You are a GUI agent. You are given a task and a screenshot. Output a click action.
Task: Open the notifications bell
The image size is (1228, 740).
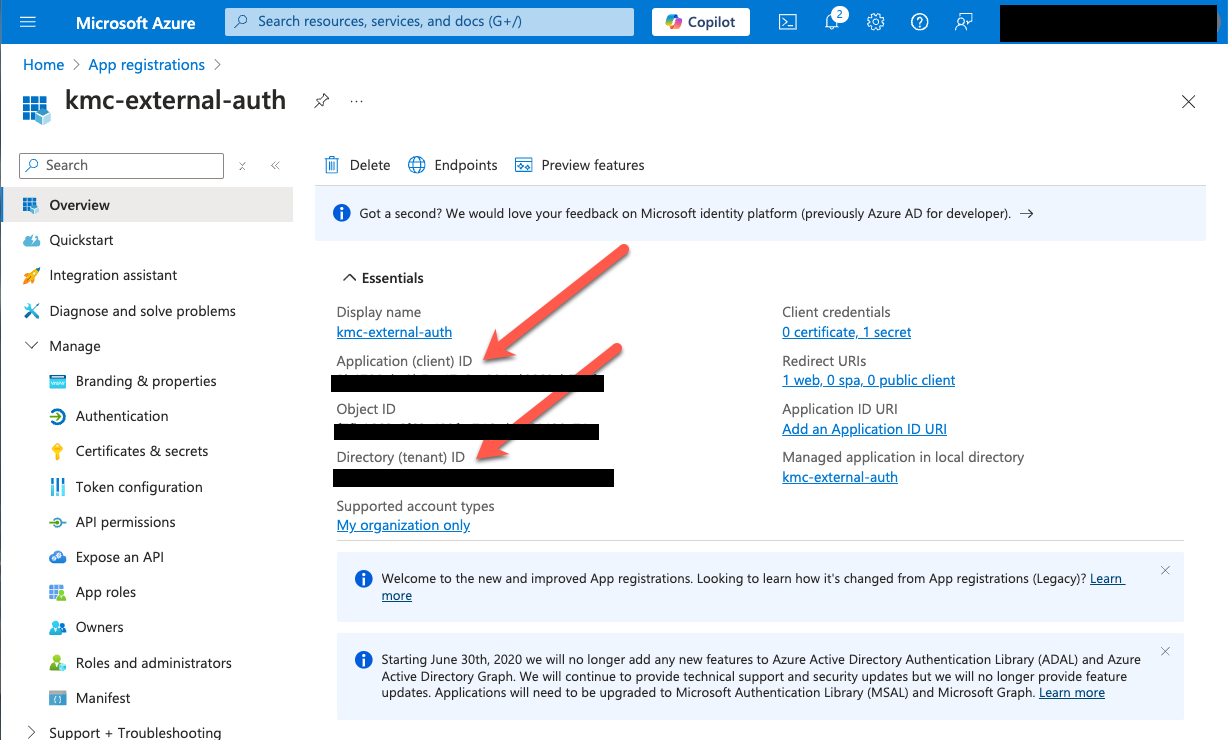tap(831, 21)
